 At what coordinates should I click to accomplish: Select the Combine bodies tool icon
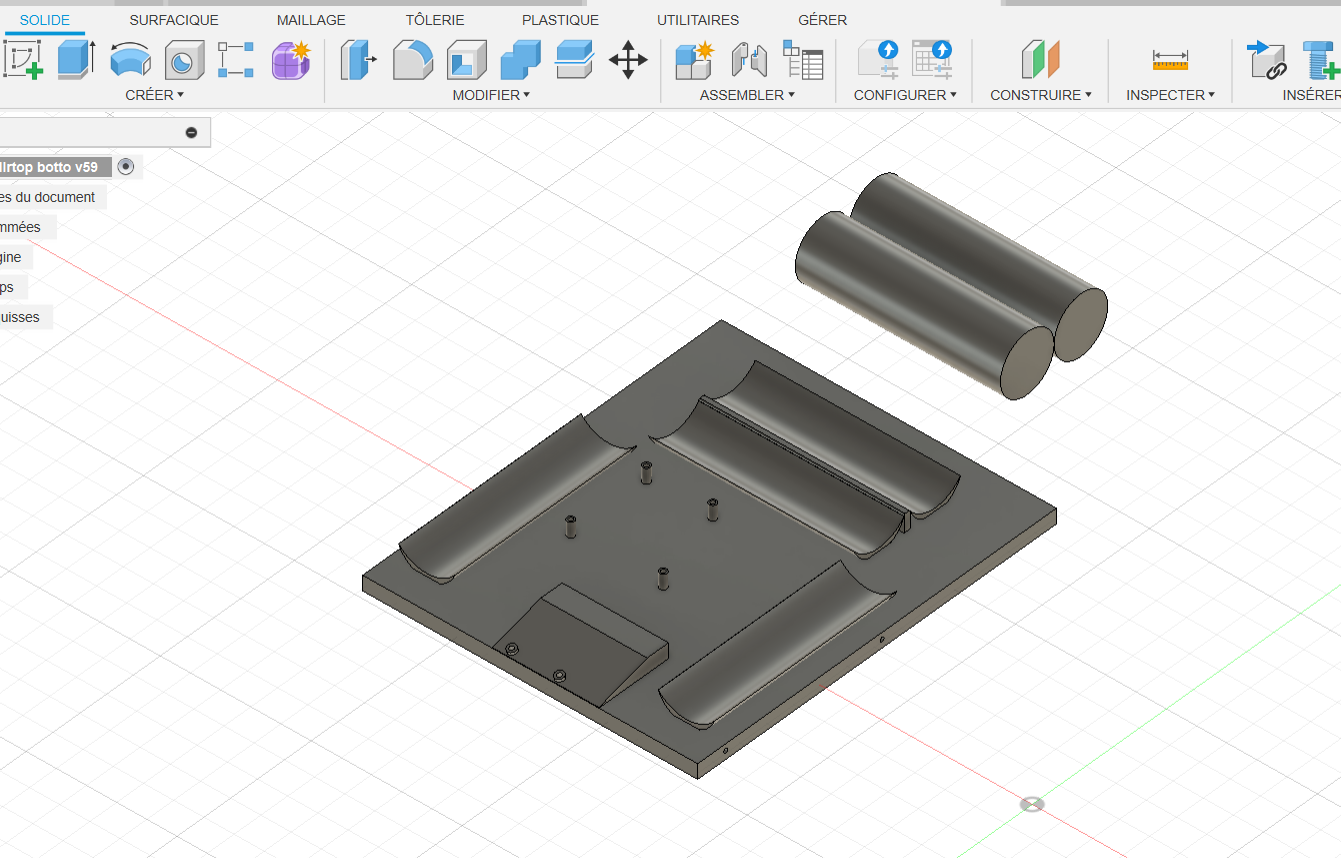click(520, 60)
